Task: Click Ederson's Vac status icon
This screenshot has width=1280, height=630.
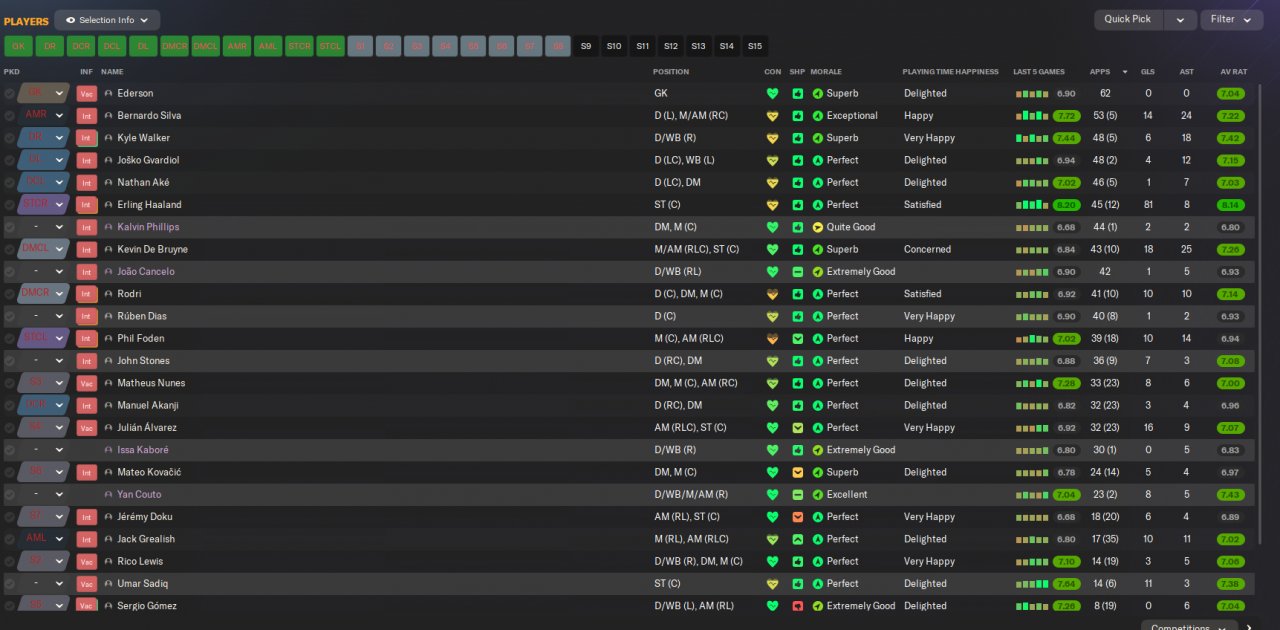Action: click(x=87, y=93)
